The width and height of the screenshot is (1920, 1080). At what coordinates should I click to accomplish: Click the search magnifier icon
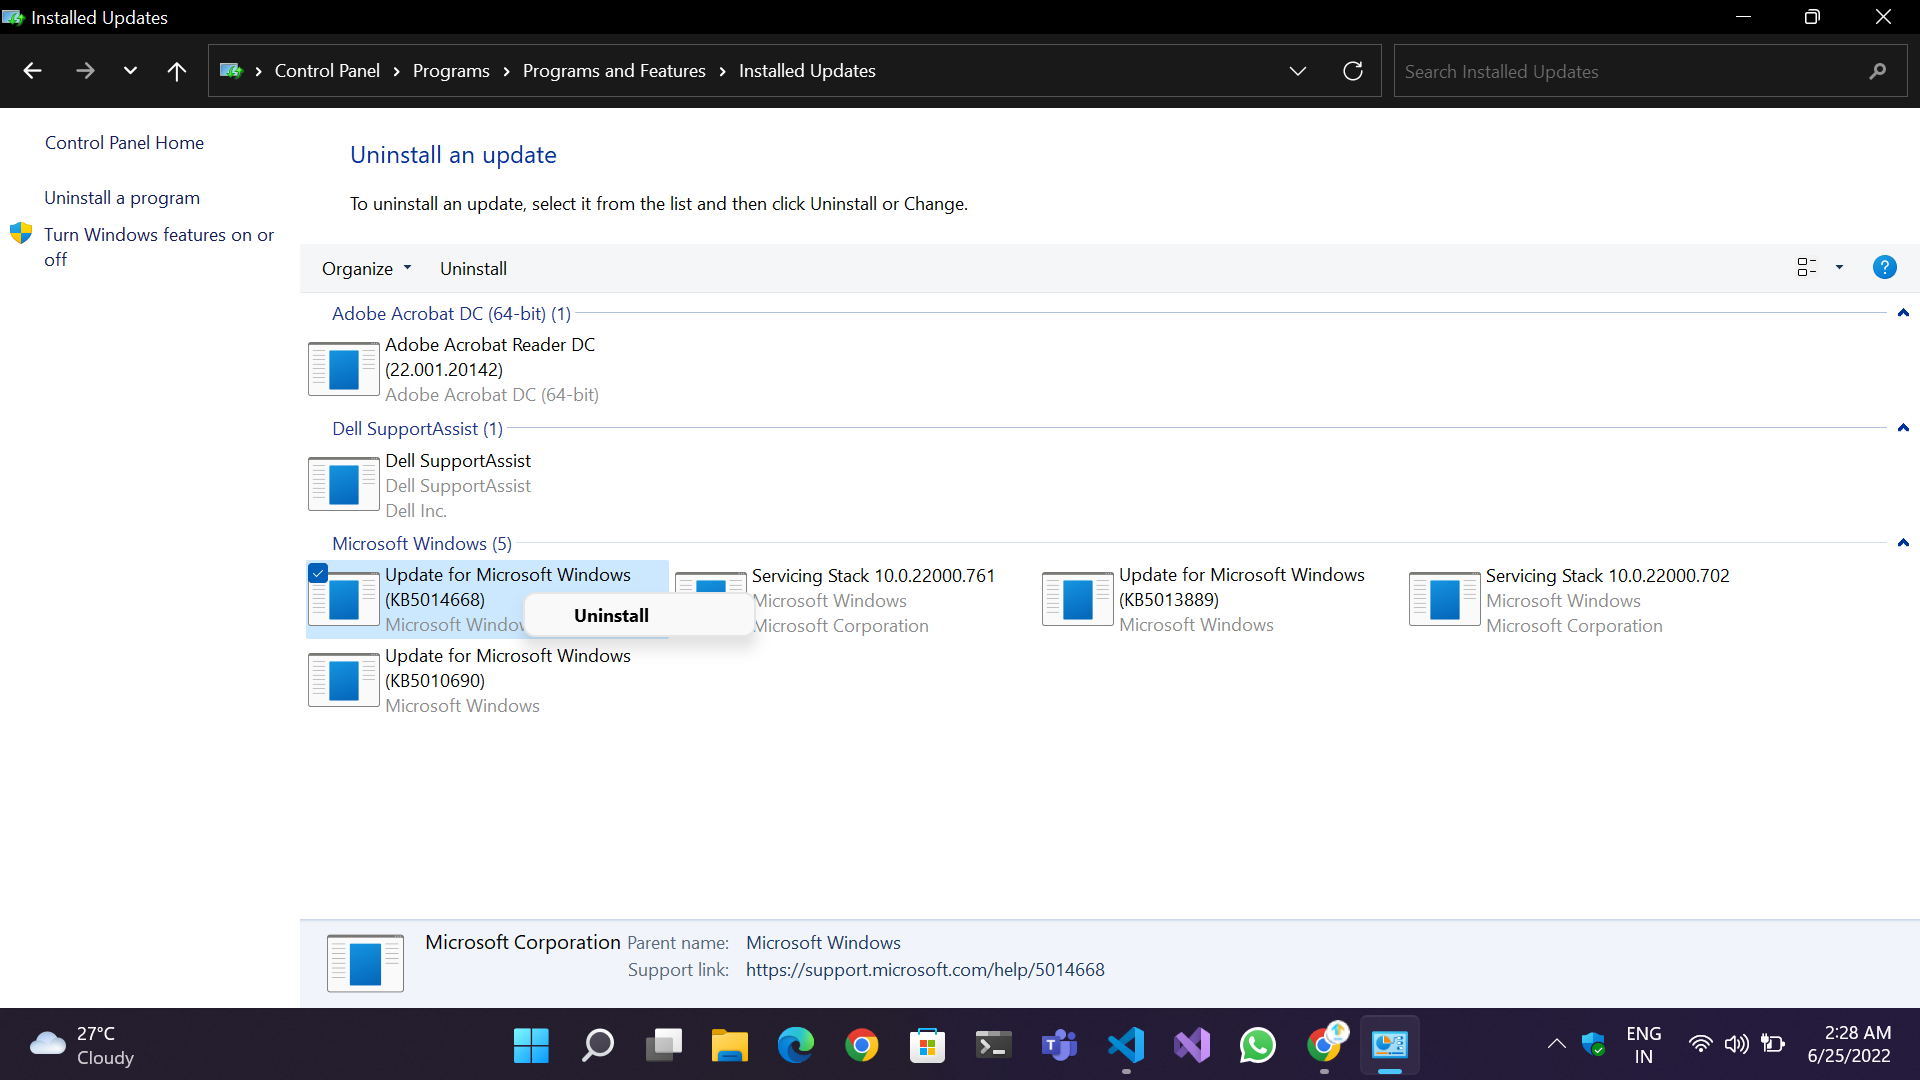[x=1878, y=71]
